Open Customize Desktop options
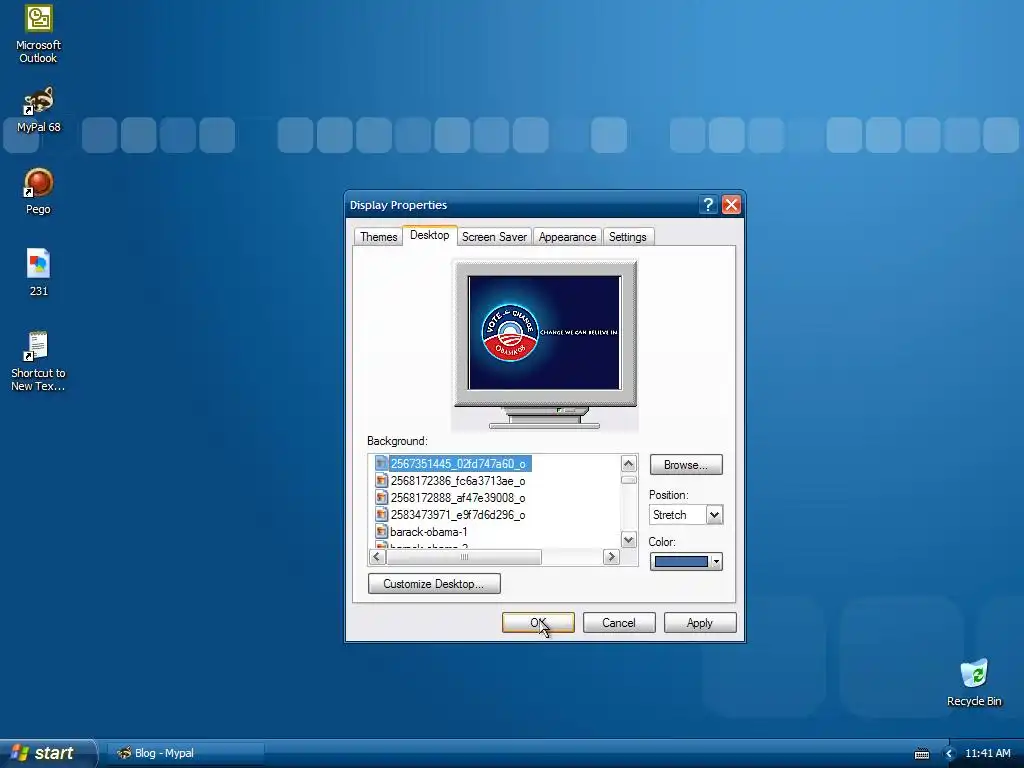Viewport: 1024px width, 768px height. tap(434, 584)
